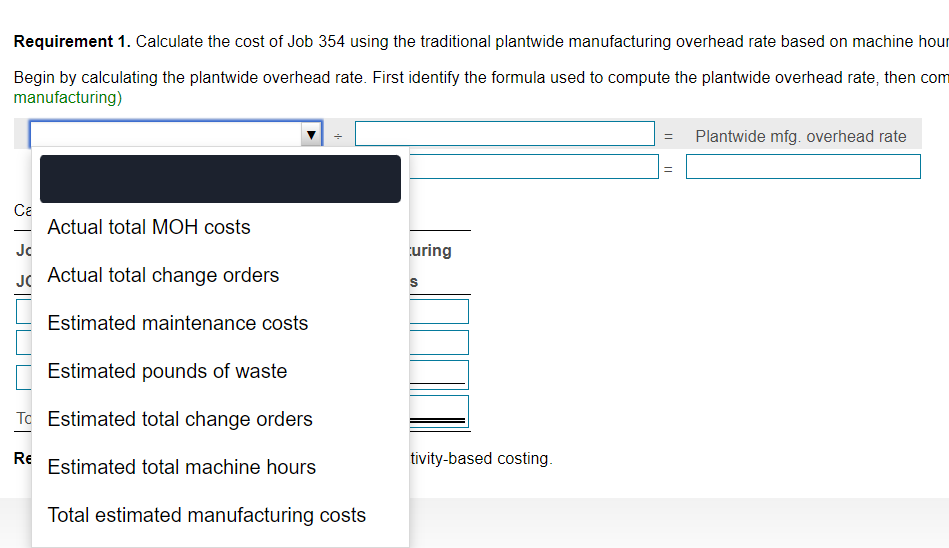The width and height of the screenshot is (949, 548).
Task: Select the blank highlighted dropdown option
Action: point(220,179)
